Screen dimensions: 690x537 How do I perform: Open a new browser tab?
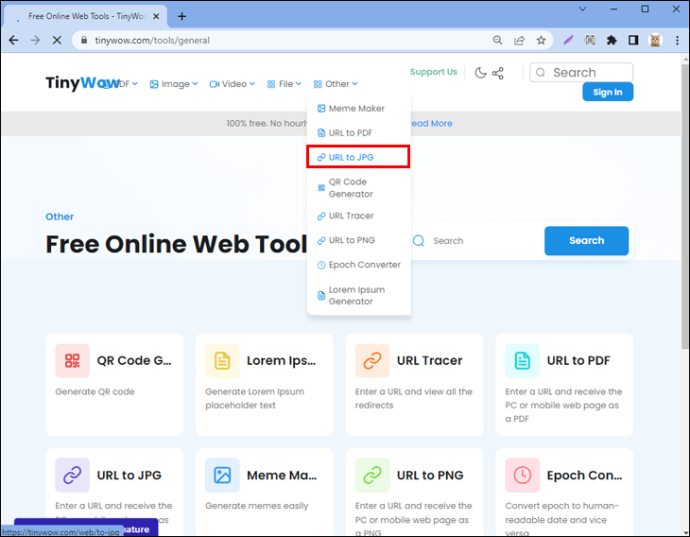click(x=182, y=16)
